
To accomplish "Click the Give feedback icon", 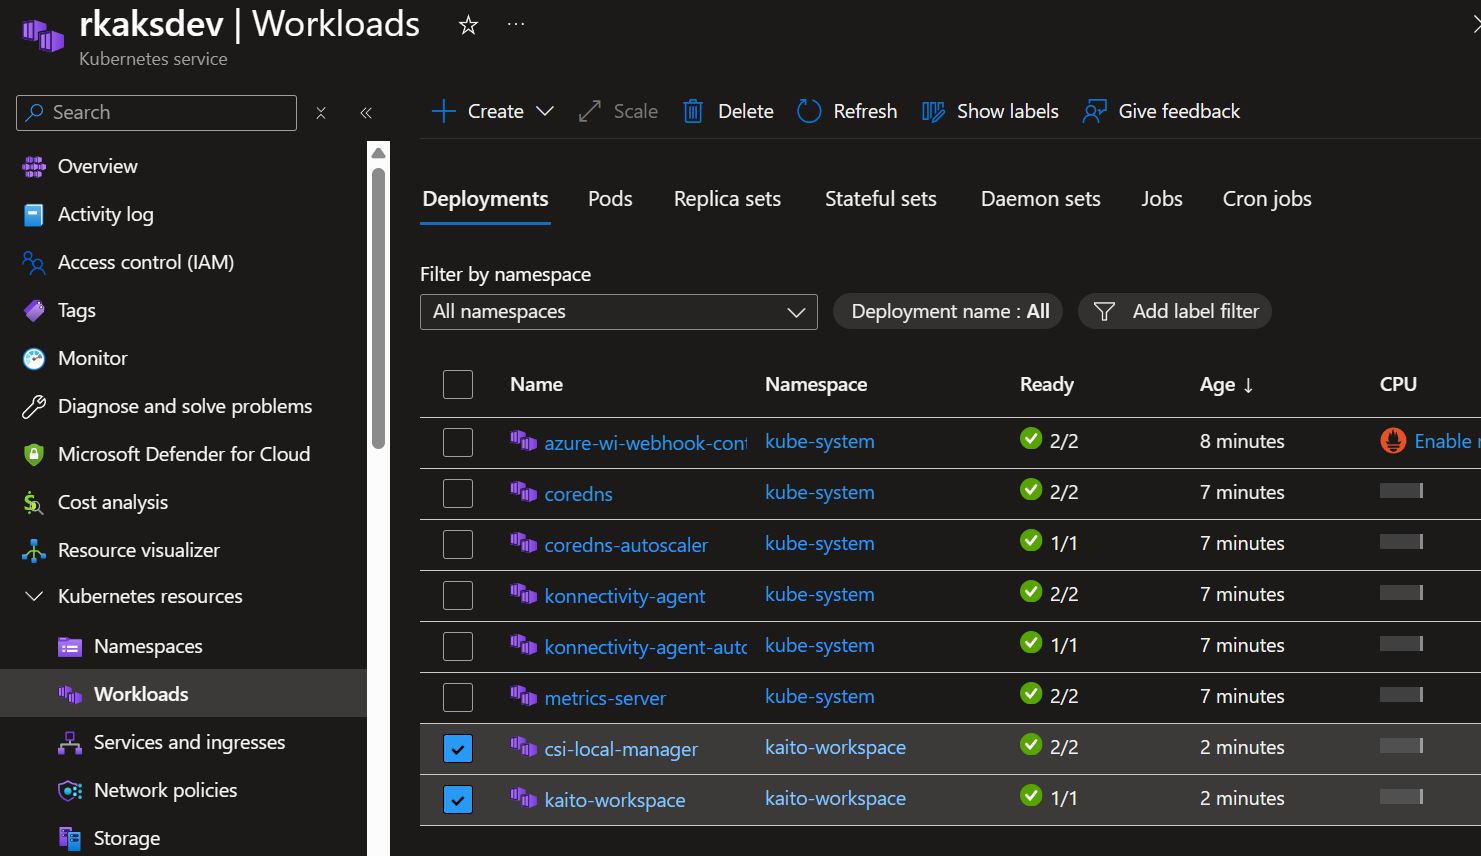I will pyautogui.click(x=1094, y=111).
